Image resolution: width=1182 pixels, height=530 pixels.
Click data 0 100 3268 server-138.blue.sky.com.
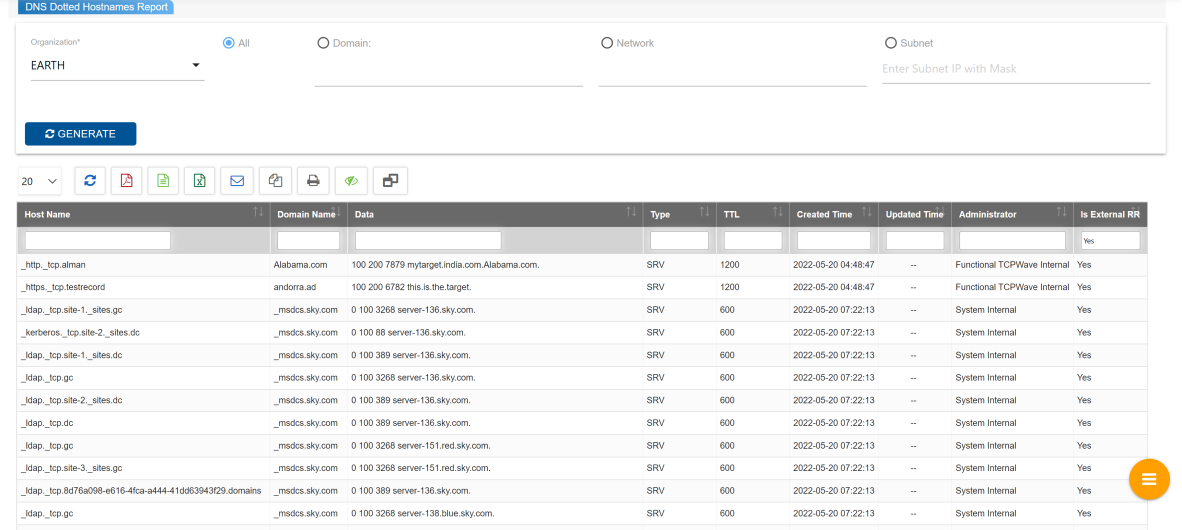point(422,513)
